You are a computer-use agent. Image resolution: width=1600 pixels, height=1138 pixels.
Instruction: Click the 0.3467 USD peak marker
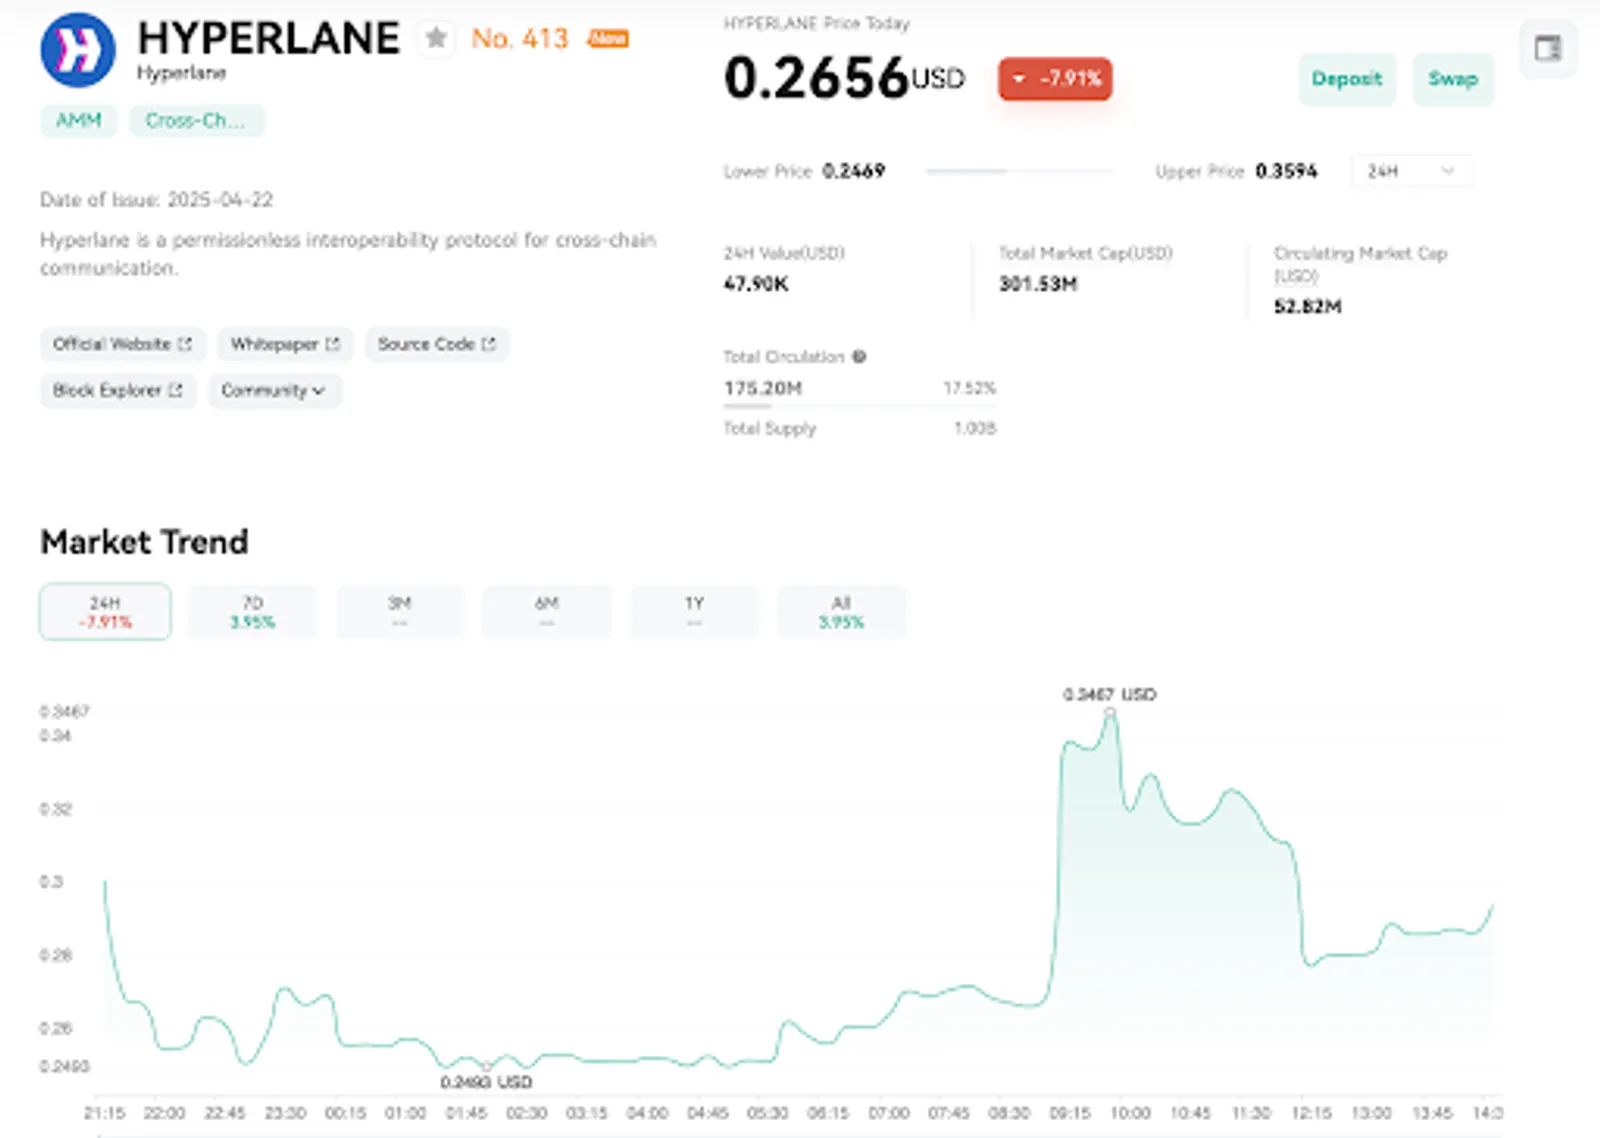[x=1110, y=712]
